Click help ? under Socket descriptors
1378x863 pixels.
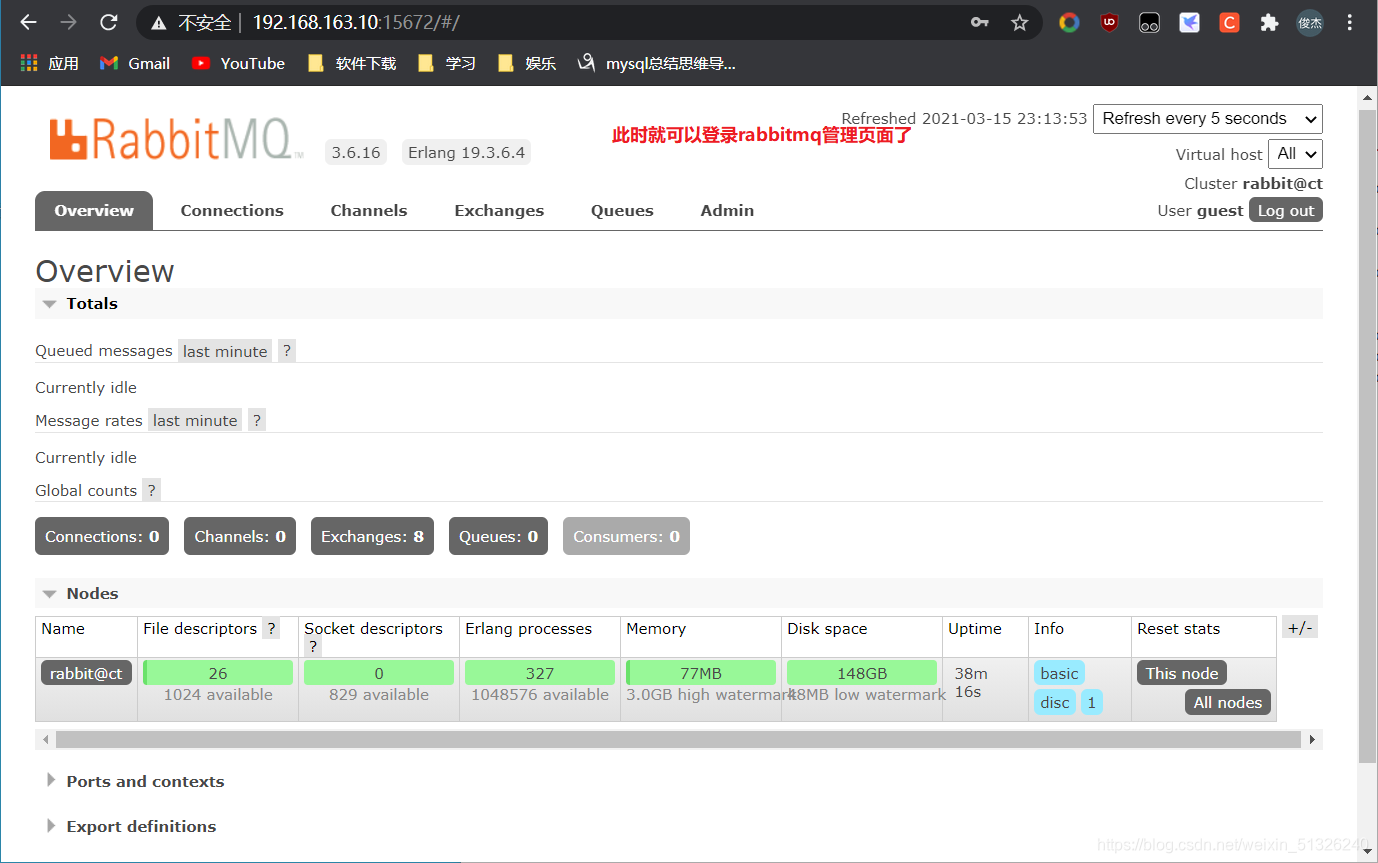click(313, 647)
